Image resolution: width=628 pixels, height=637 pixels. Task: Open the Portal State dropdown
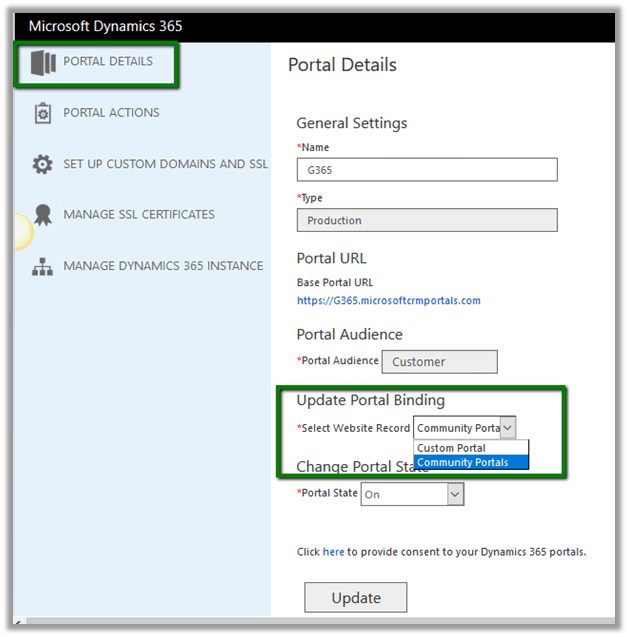pyautogui.click(x=412, y=494)
